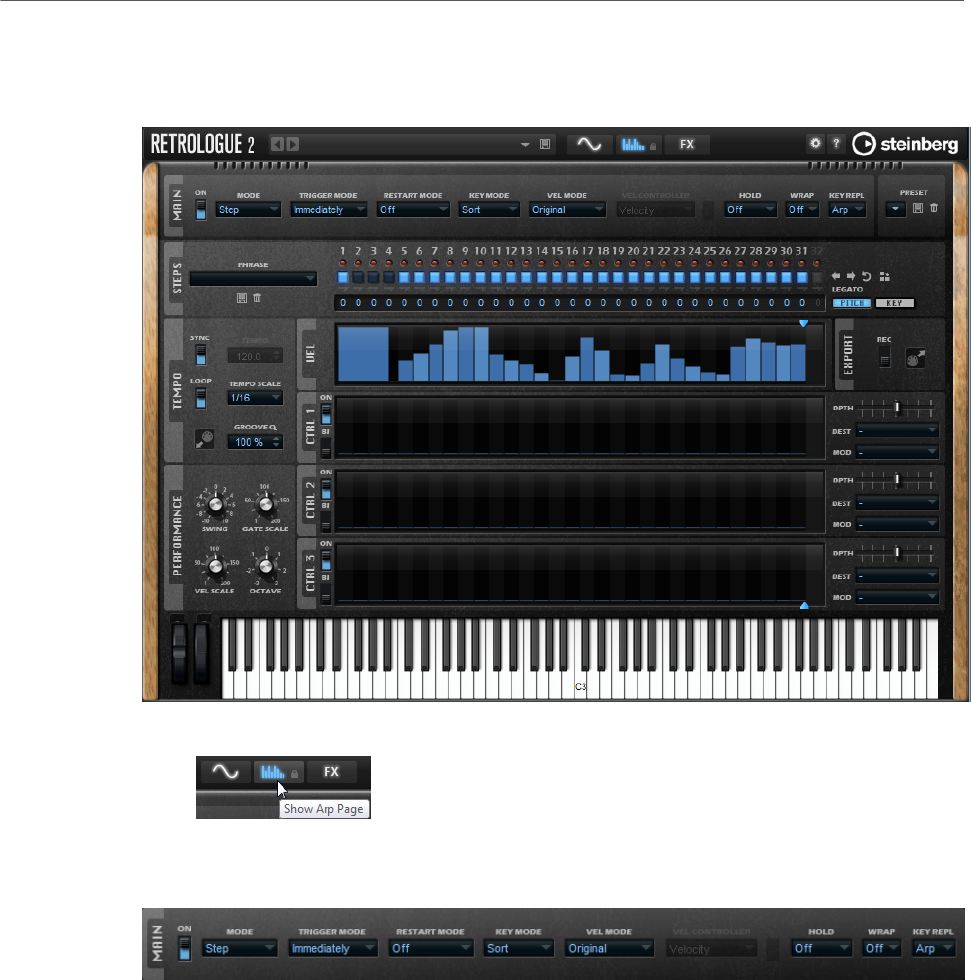Shift the phrase left with the left arrow
This screenshot has width=971, height=980.
[x=836, y=276]
